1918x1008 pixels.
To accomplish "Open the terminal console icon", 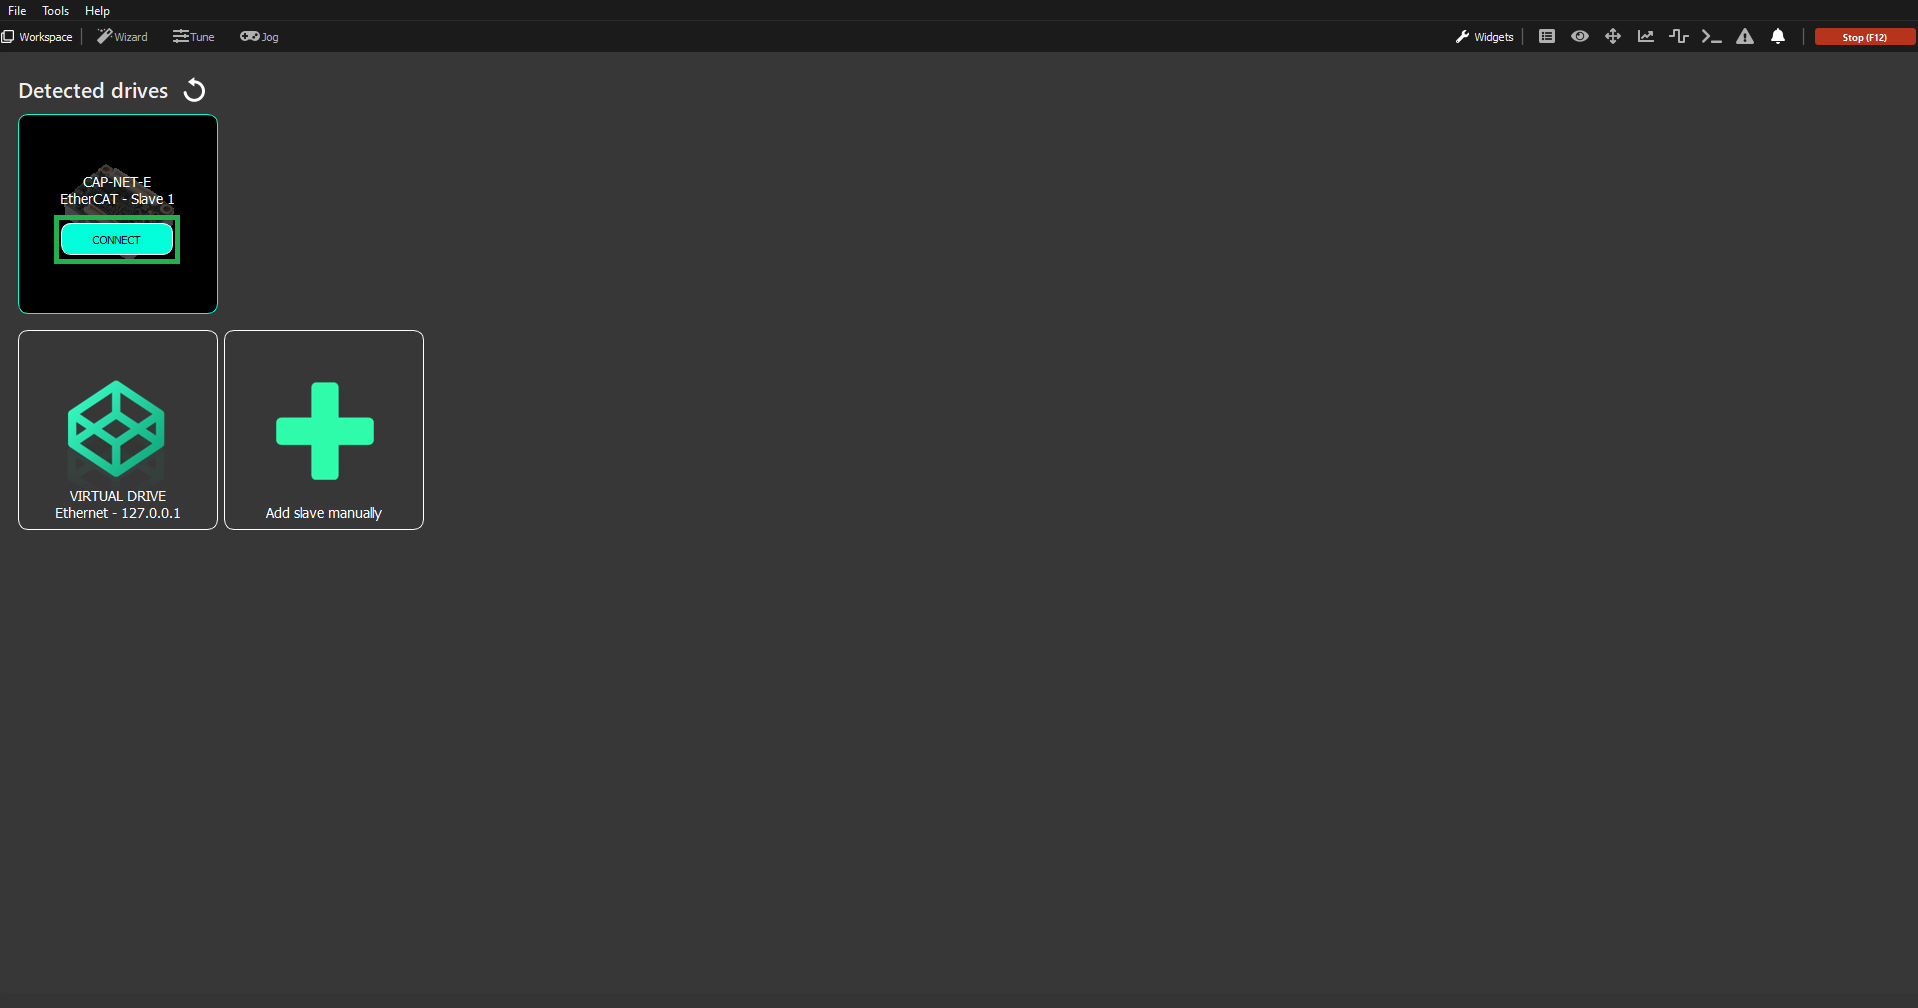I will pyautogui.click(x=1712, y=36).
